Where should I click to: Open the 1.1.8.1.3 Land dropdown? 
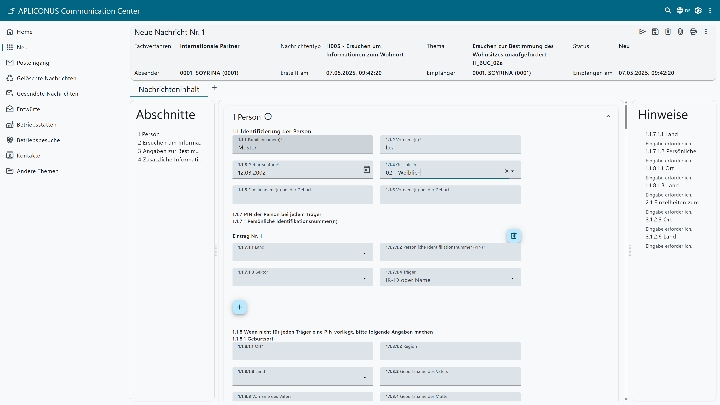coord(365,377)
